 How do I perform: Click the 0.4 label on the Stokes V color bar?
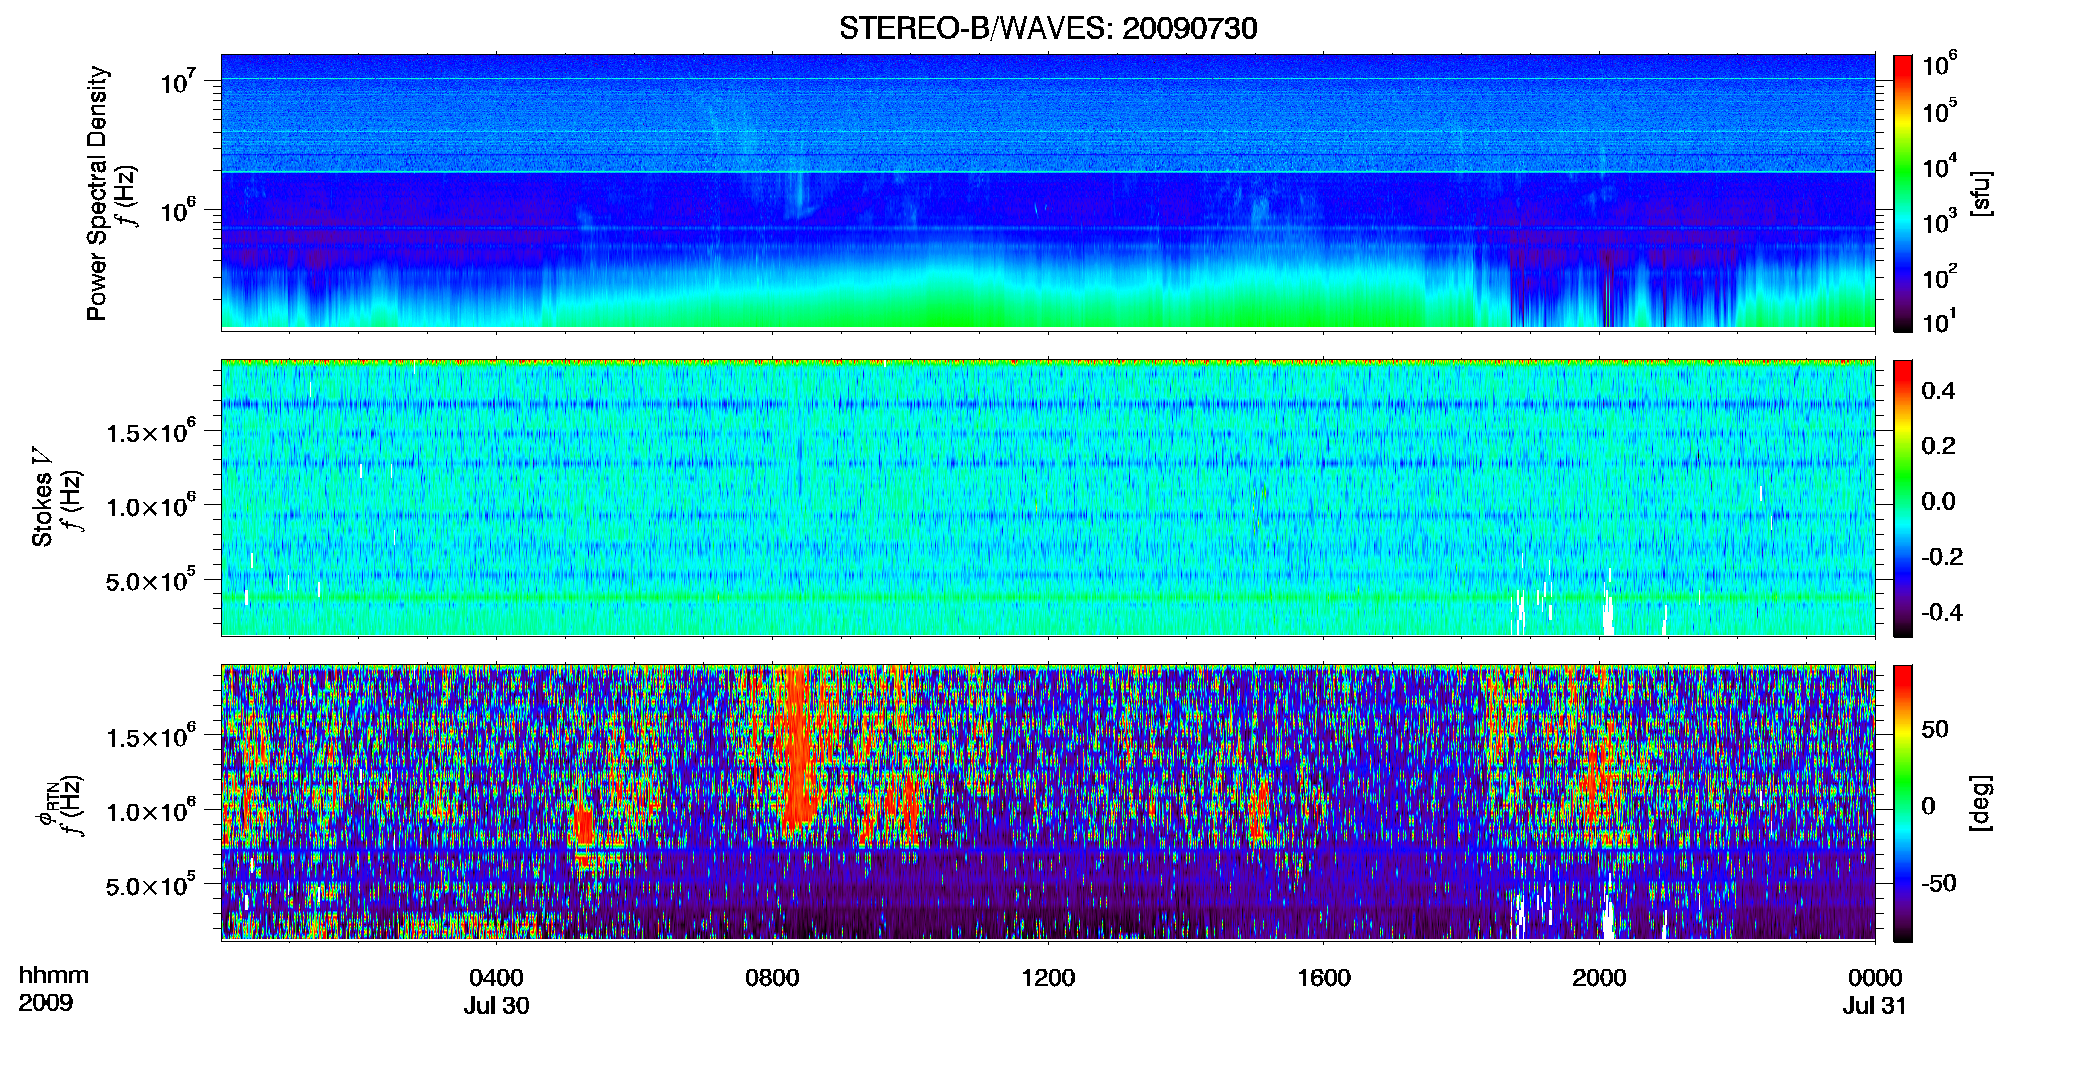point(1938,391)
